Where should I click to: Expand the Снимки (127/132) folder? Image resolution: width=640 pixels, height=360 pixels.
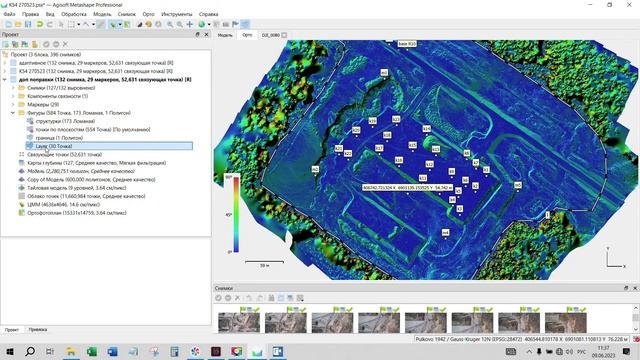13,88
